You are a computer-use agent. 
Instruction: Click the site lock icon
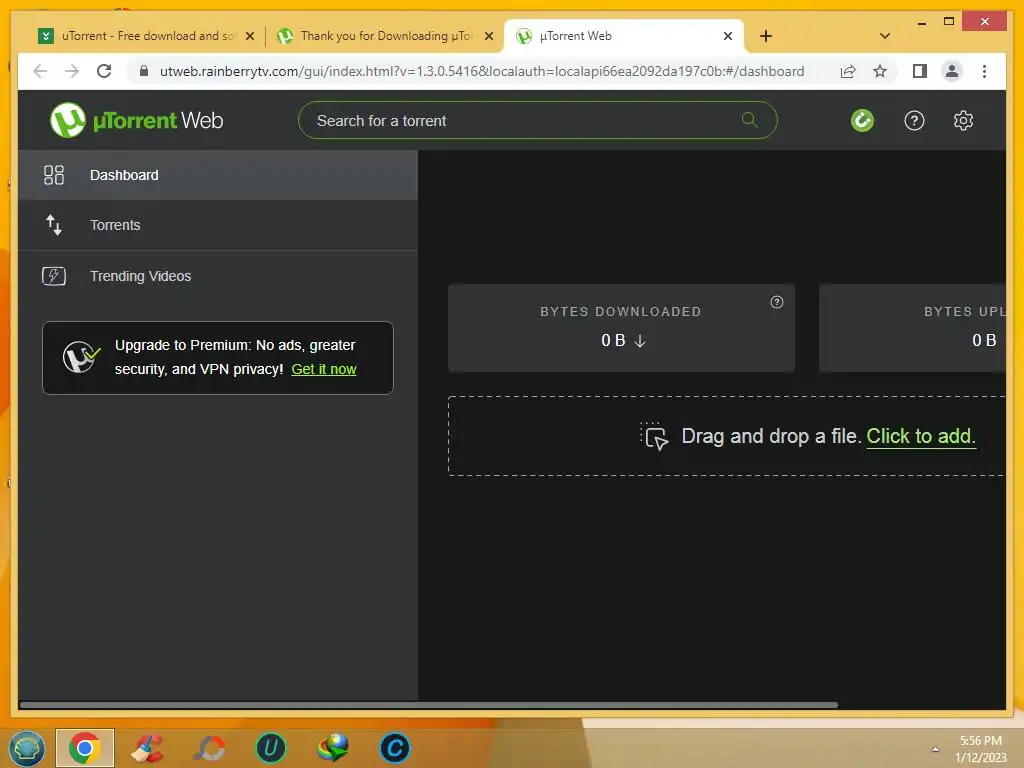pos(144,71)
